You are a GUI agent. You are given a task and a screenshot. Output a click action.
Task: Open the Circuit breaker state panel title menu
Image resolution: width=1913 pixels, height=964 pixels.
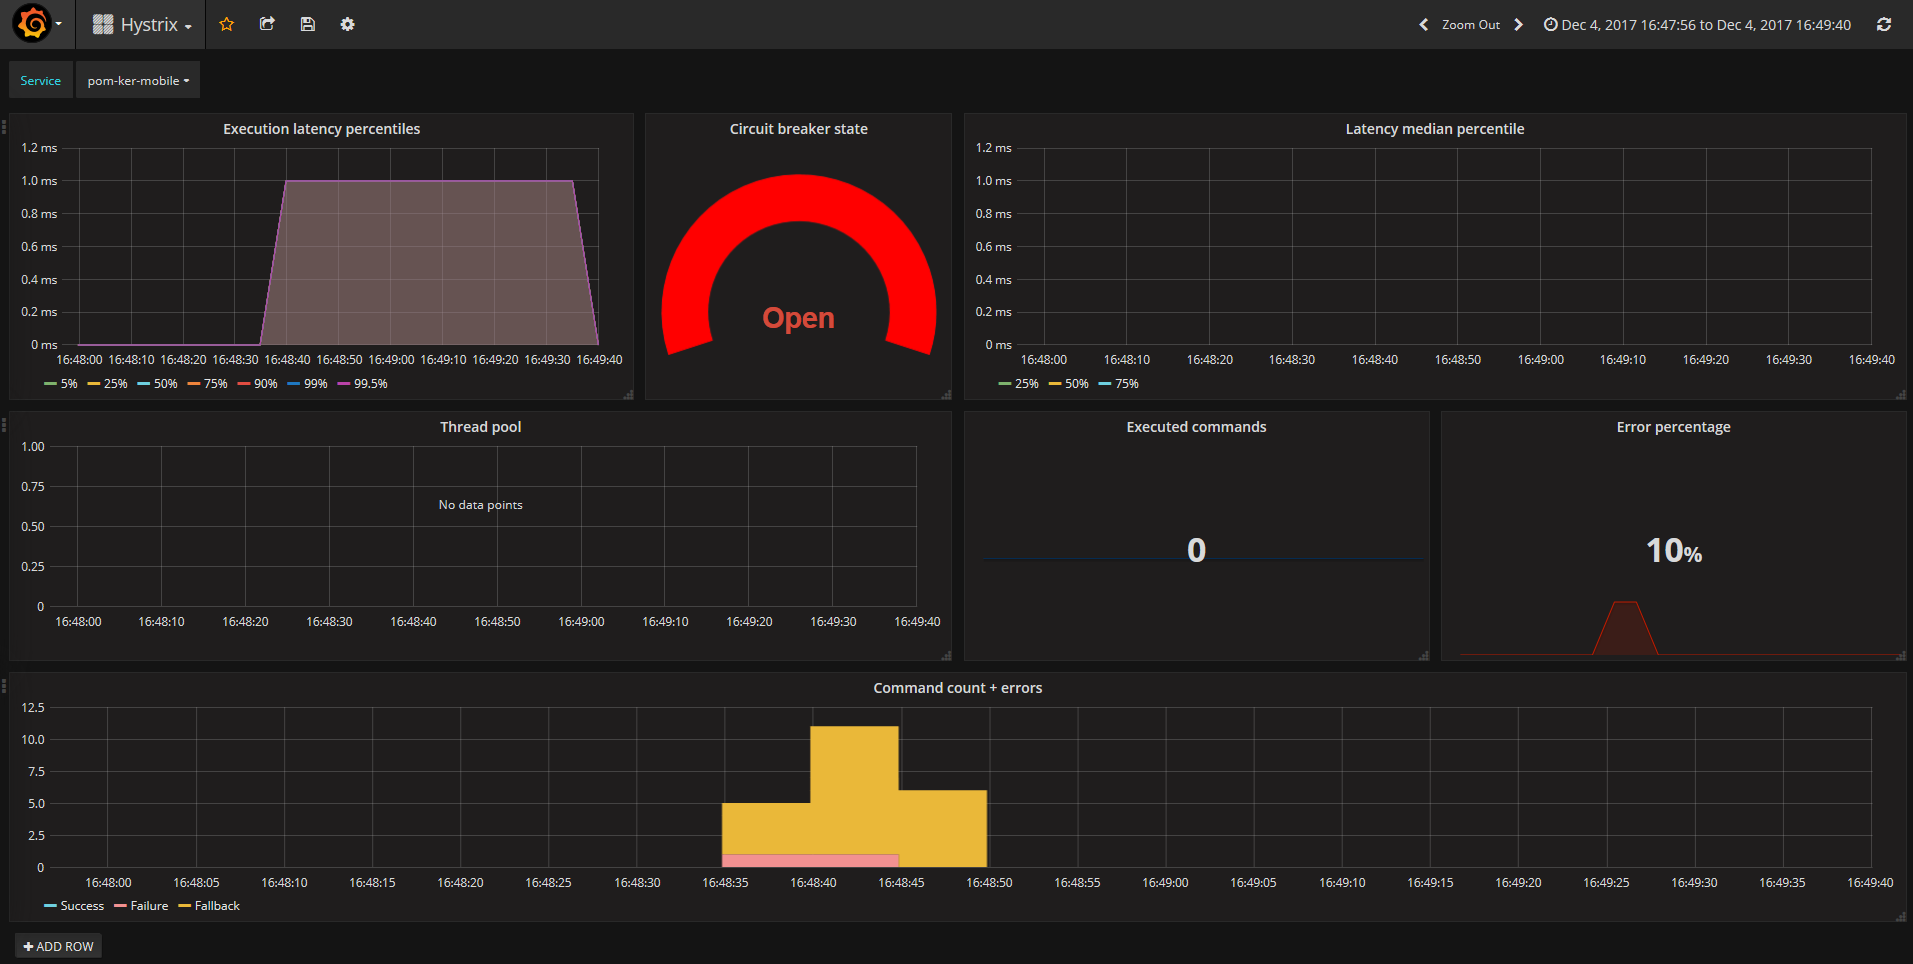pos(798,129)
